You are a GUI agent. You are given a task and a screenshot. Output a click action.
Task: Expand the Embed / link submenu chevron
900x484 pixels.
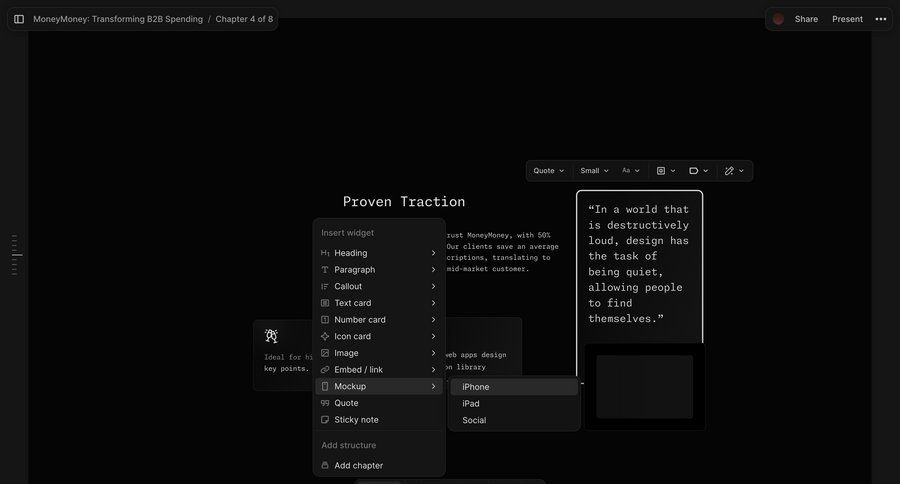click(433, 370)
